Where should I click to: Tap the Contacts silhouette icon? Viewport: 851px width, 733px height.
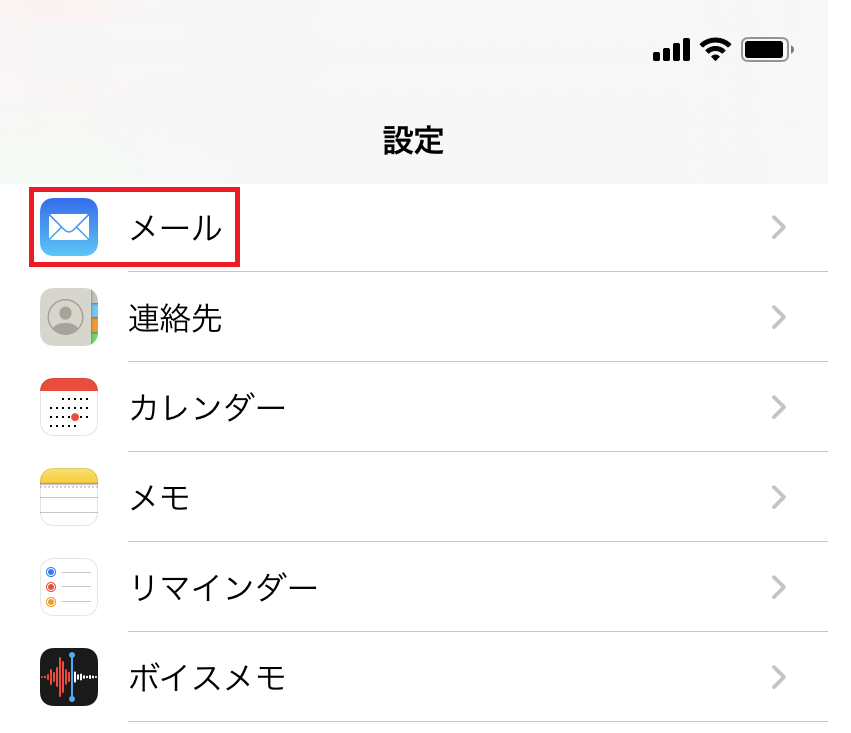tap(69, 317)
